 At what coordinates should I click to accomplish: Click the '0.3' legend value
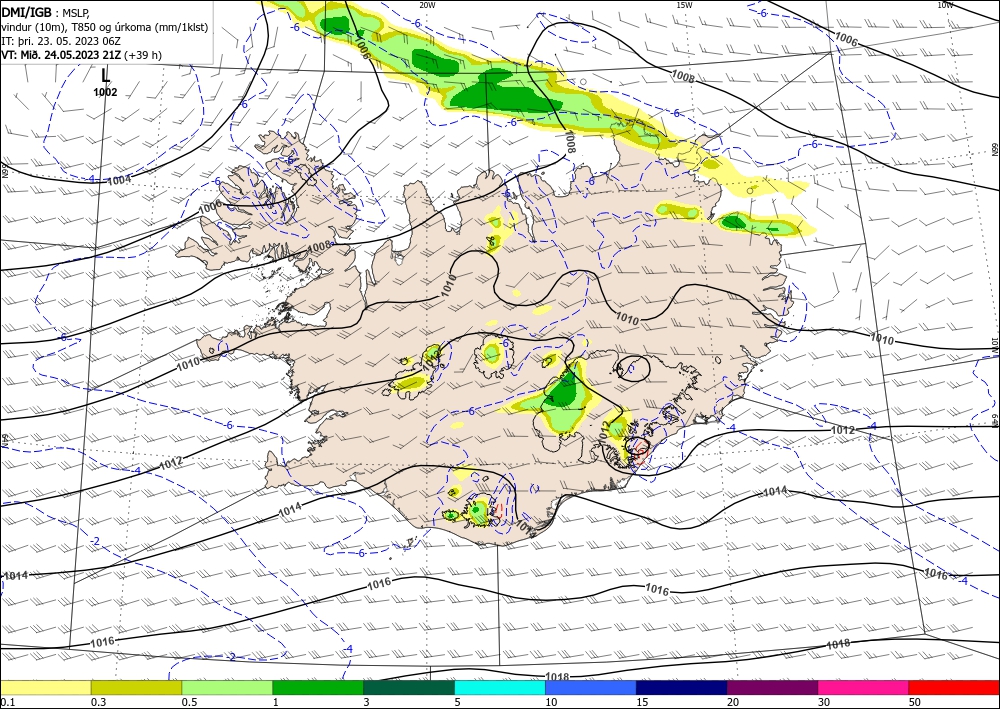click(98, 702)
